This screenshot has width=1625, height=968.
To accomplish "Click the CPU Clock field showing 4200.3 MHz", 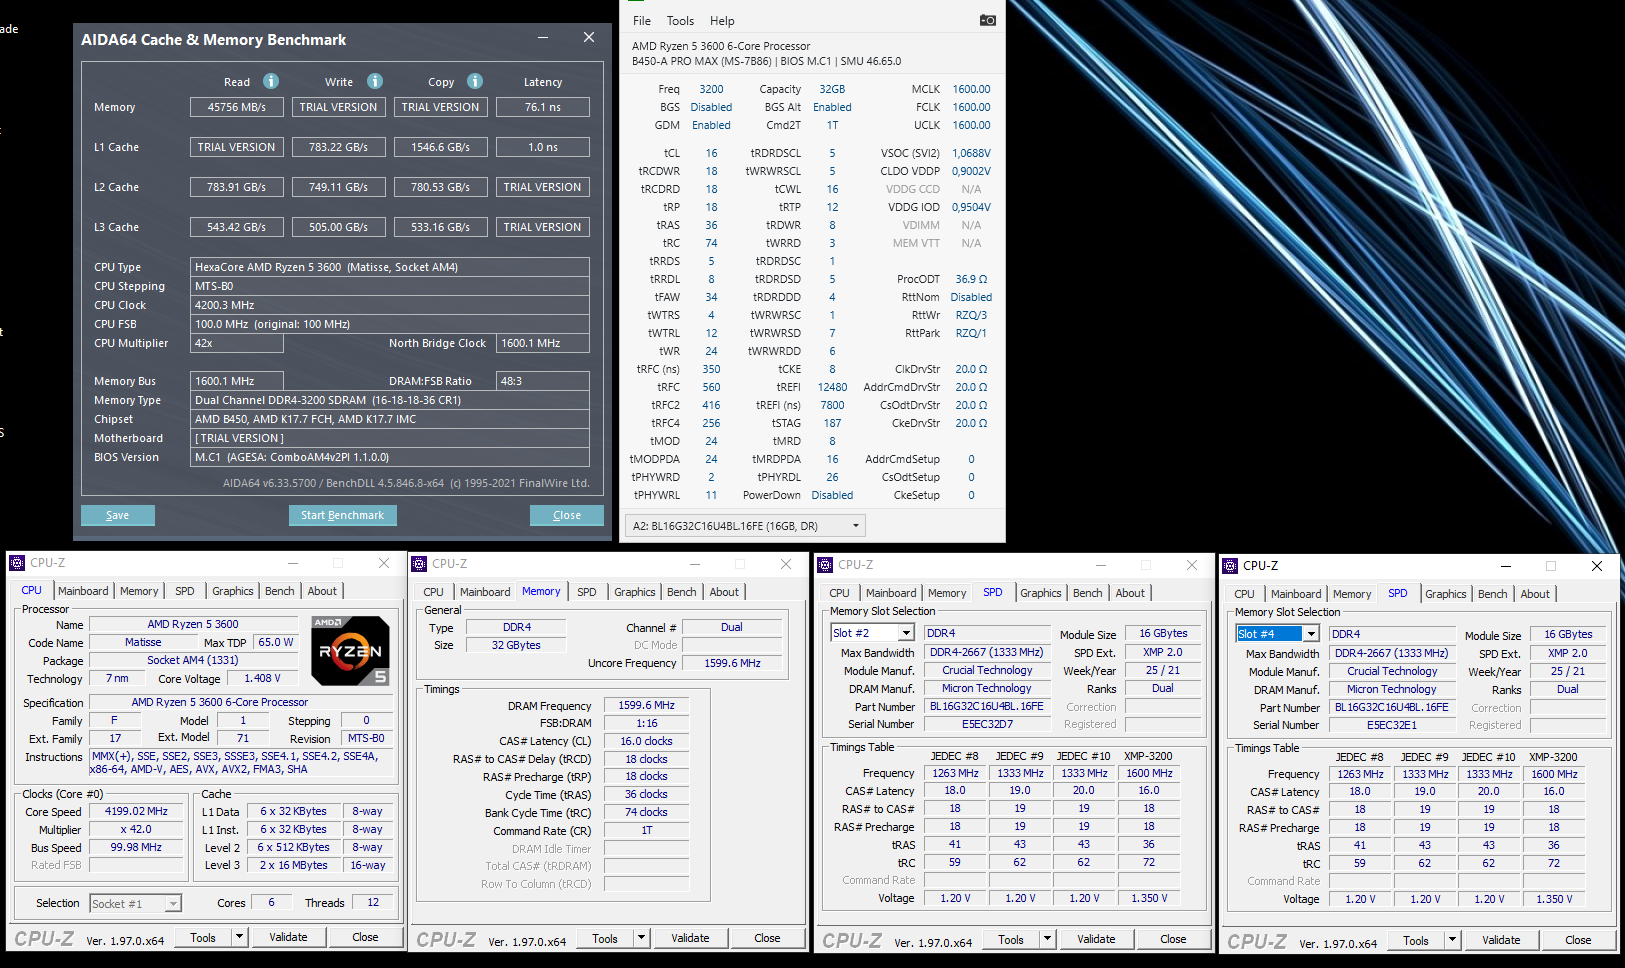I will pos(390,305).
